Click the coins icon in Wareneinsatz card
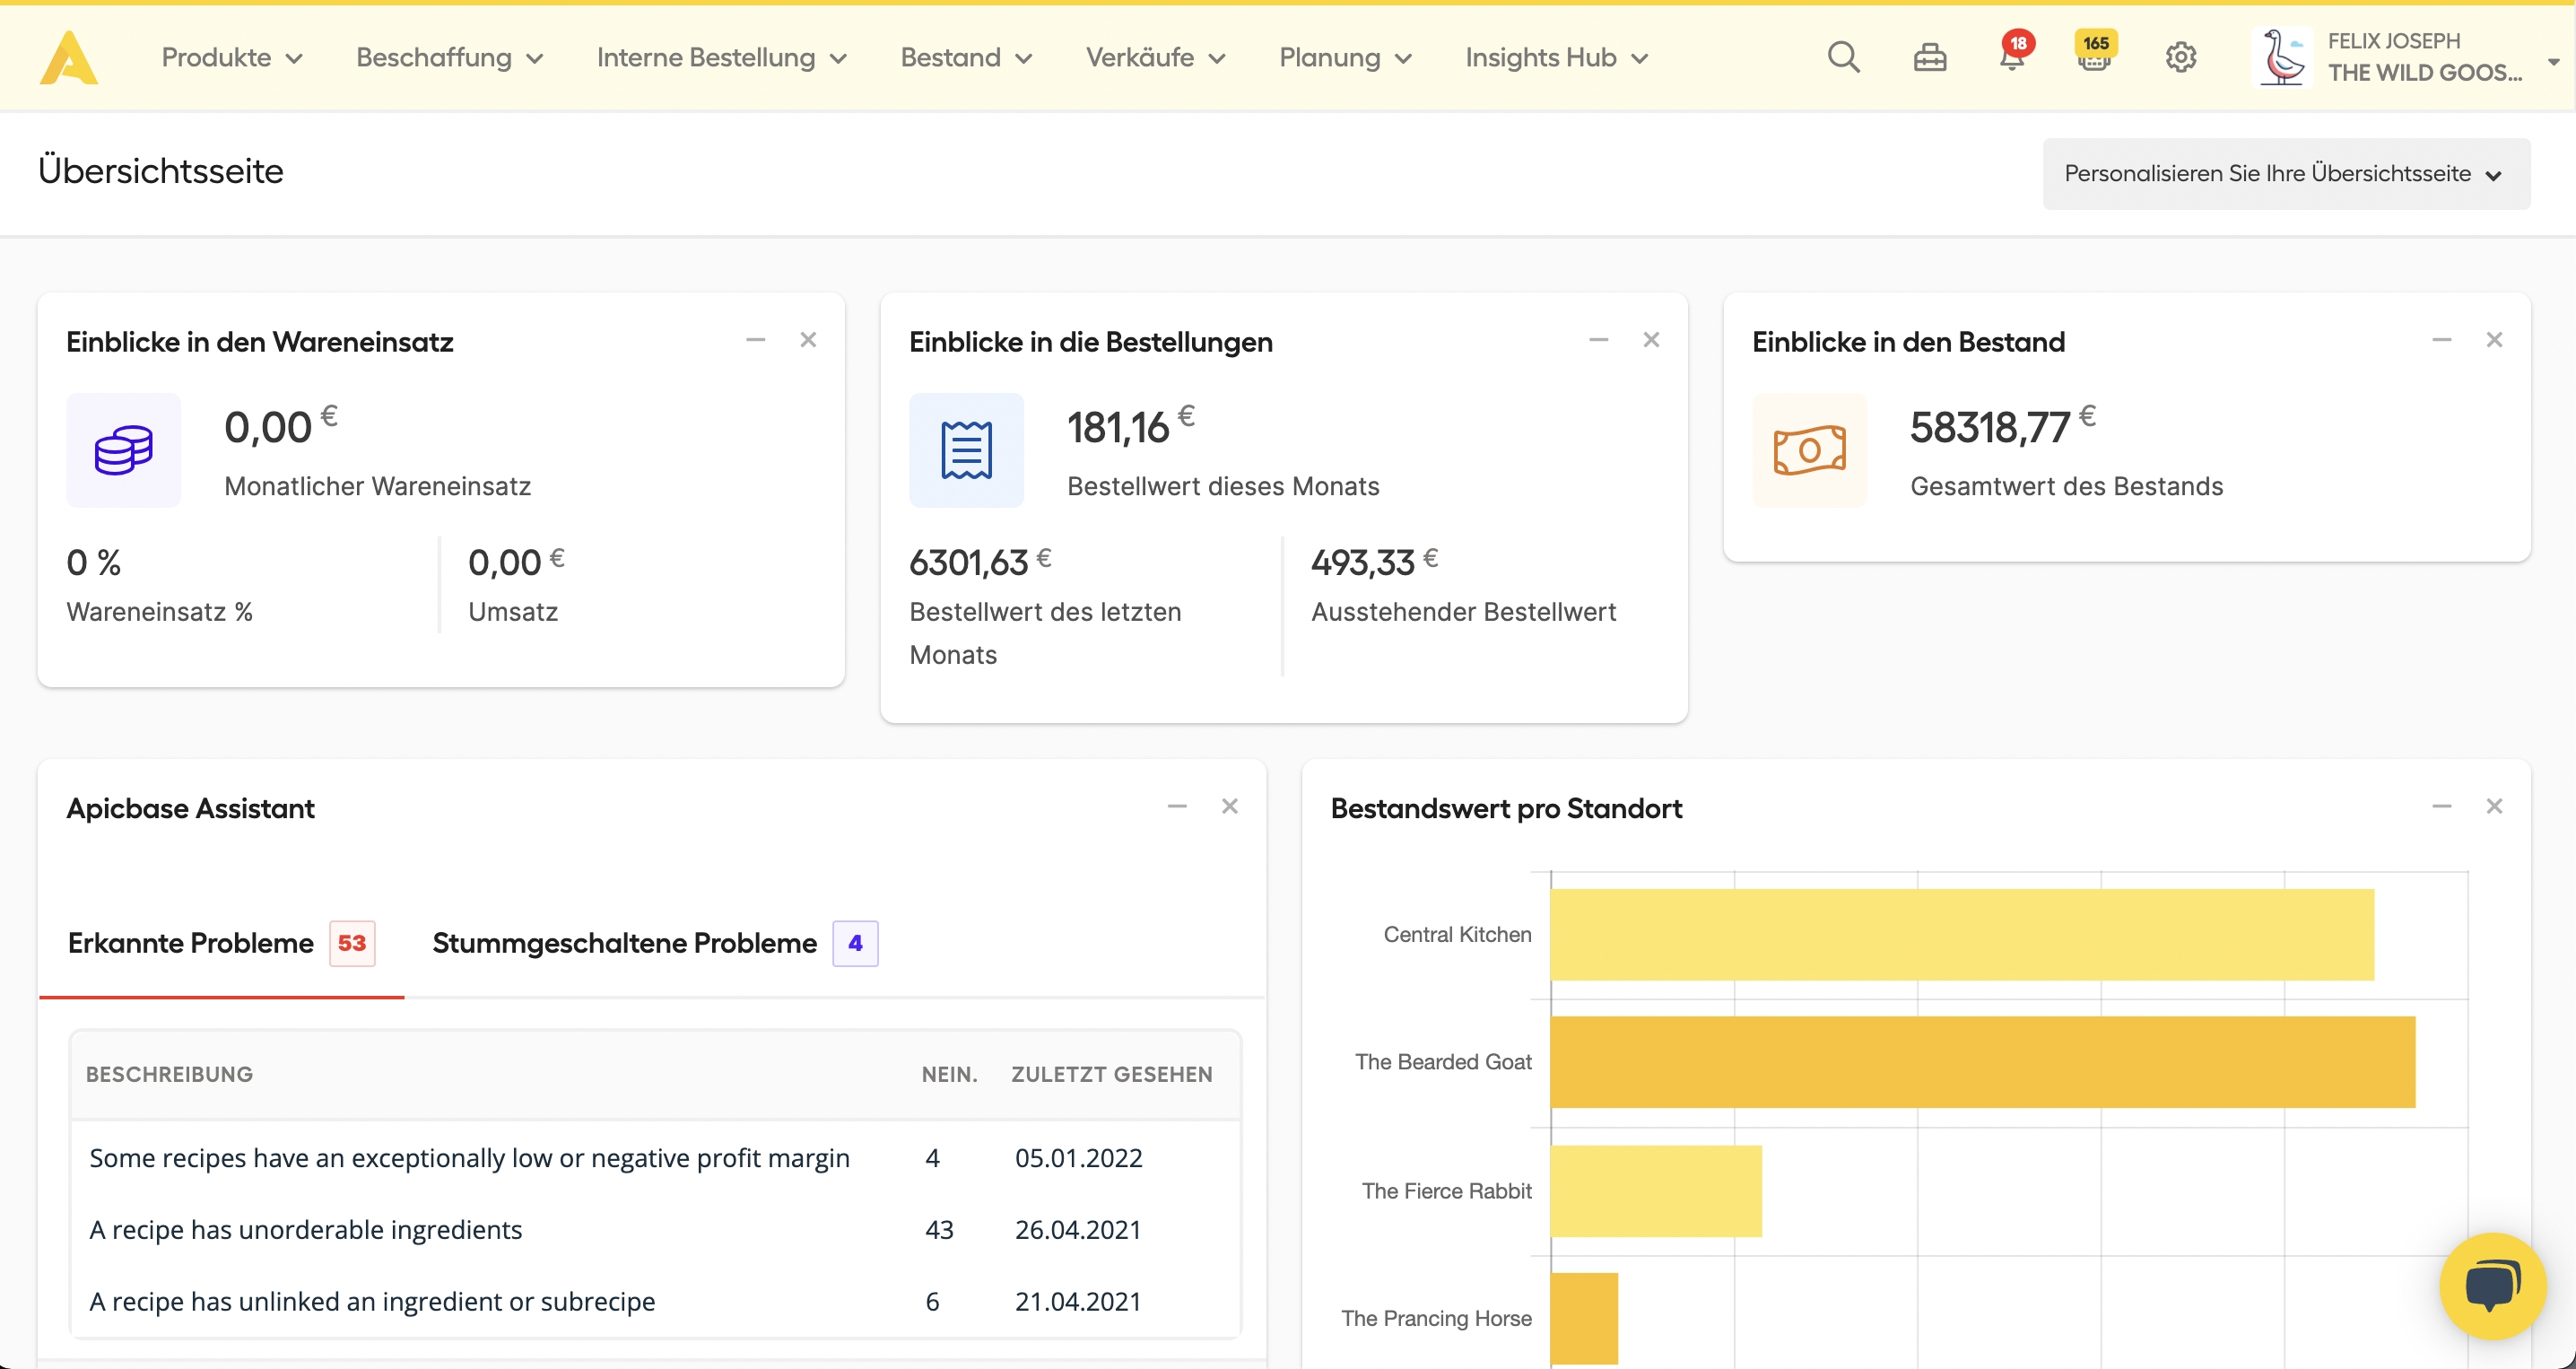 tap(123, 450)
